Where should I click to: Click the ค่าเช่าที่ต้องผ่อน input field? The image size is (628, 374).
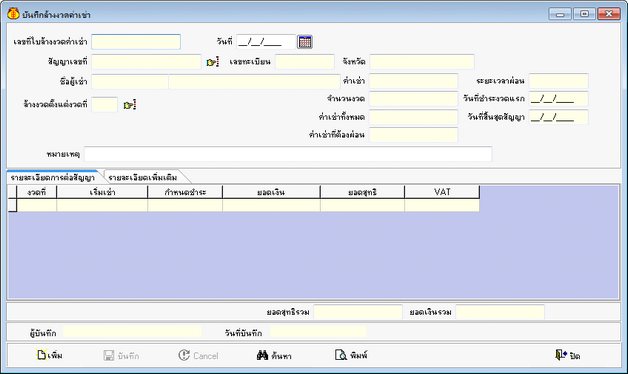(x=413, y=135)
